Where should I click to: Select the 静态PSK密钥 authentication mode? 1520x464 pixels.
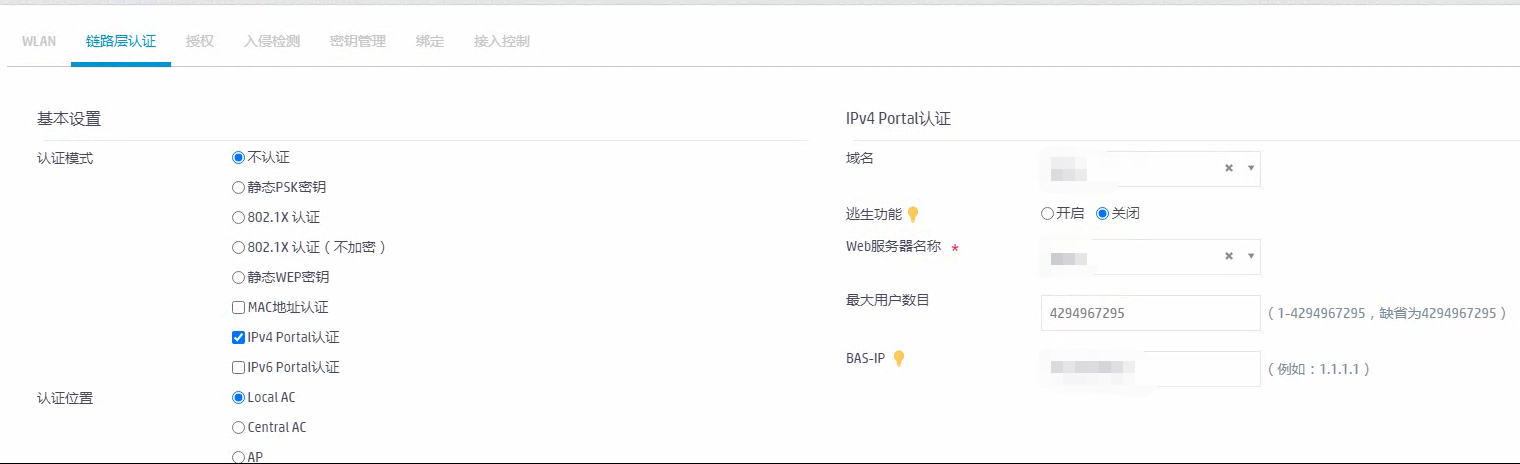[238, 187]
